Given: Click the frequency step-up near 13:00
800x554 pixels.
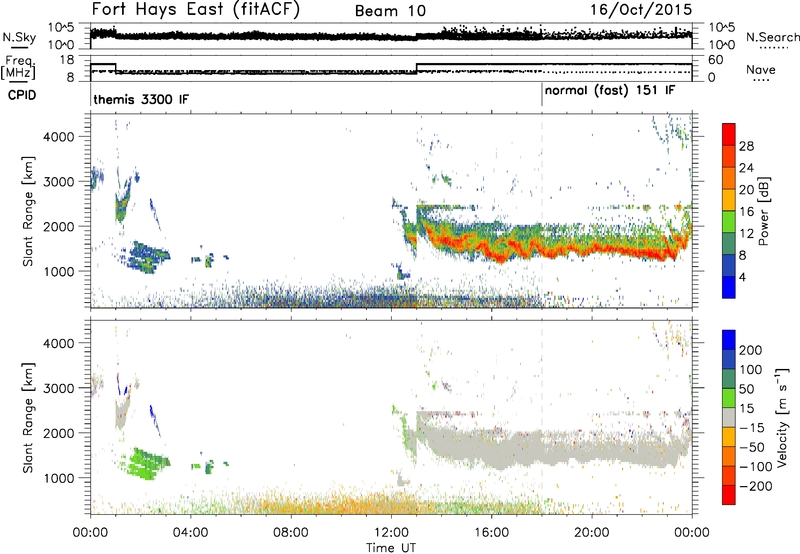Looking at the screenshot, I should point(417,68).
